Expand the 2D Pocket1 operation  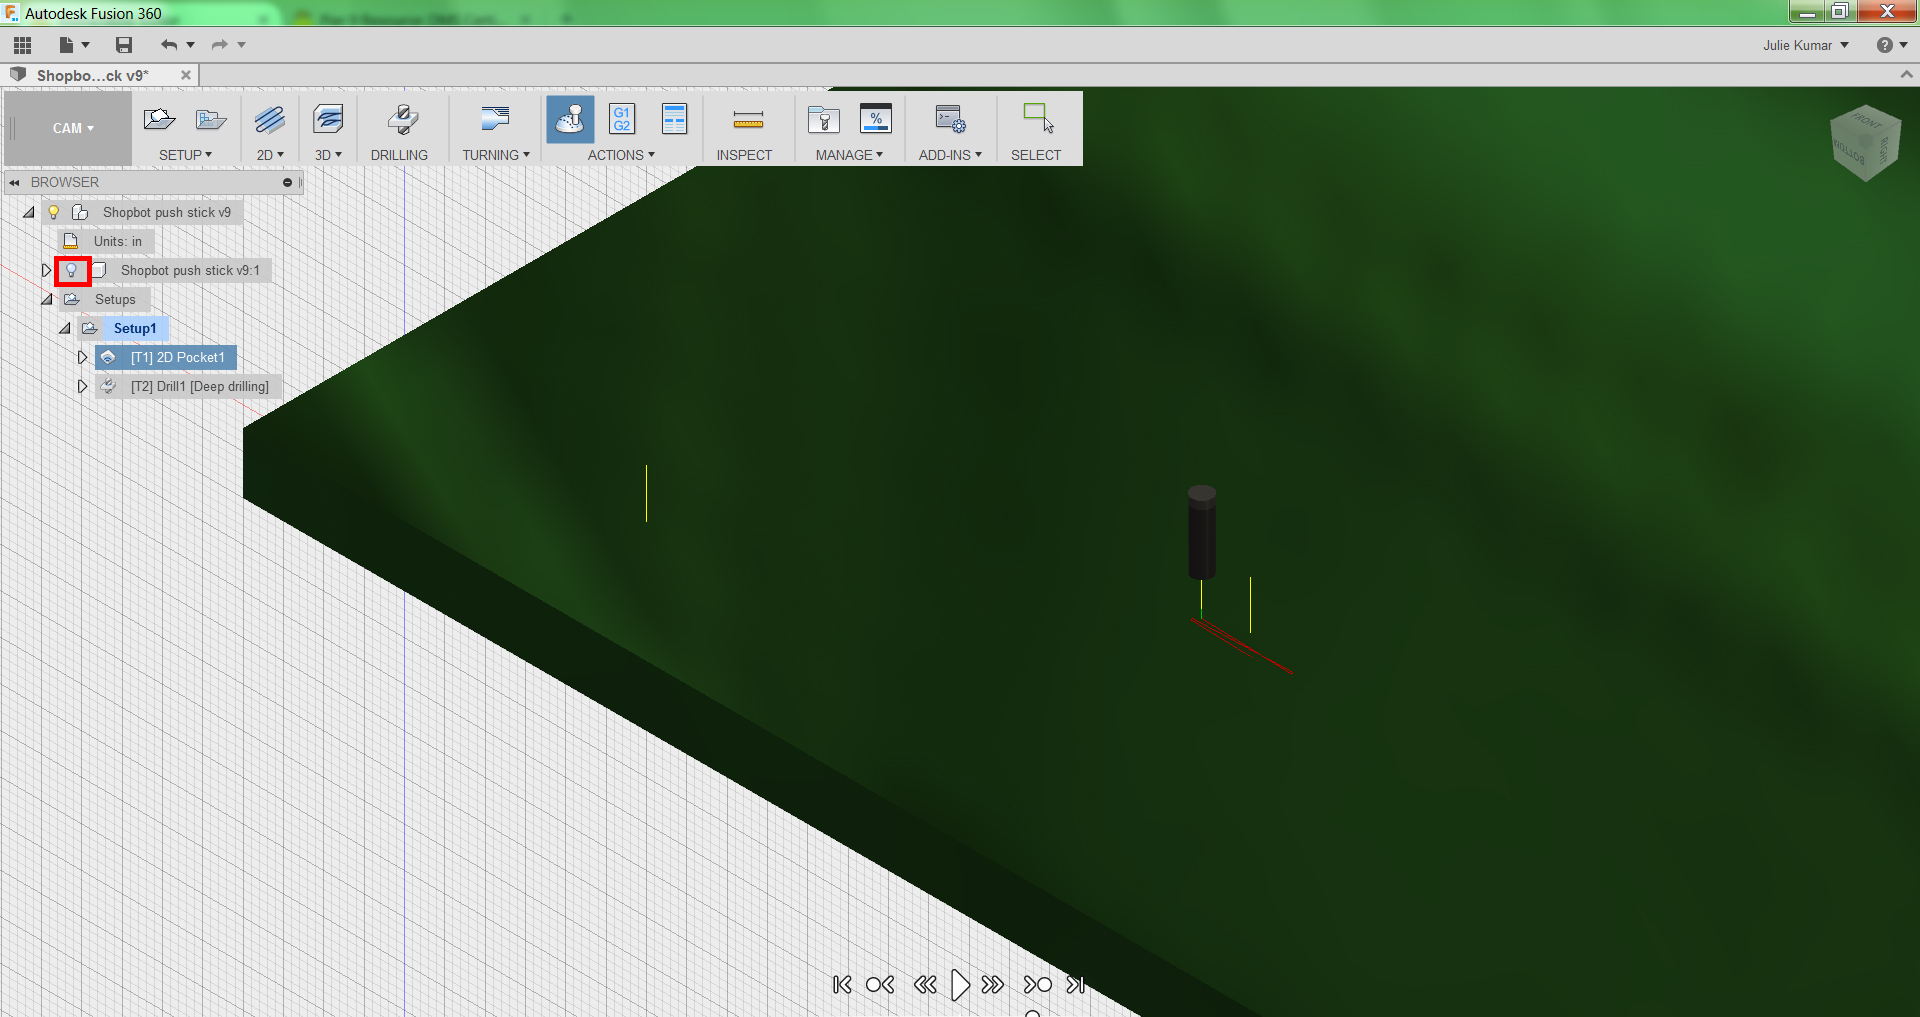(x=83, y=358)
